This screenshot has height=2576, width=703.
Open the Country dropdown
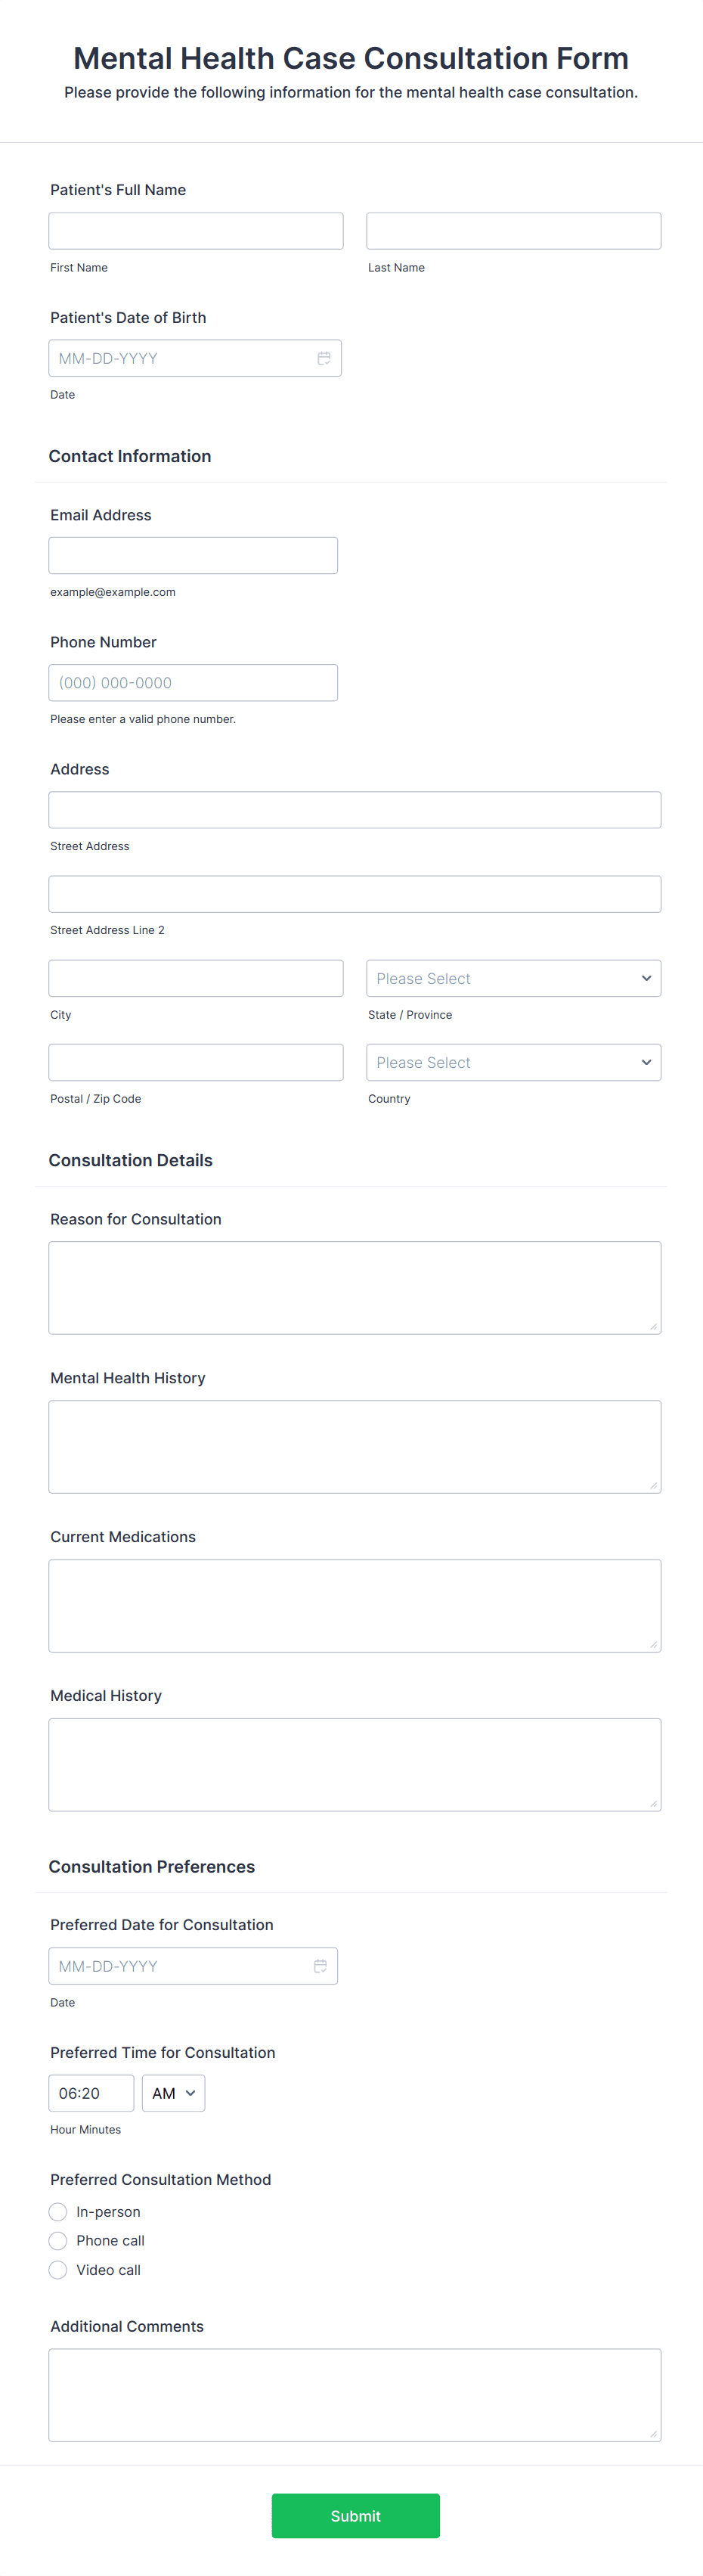pos(513,1061)
